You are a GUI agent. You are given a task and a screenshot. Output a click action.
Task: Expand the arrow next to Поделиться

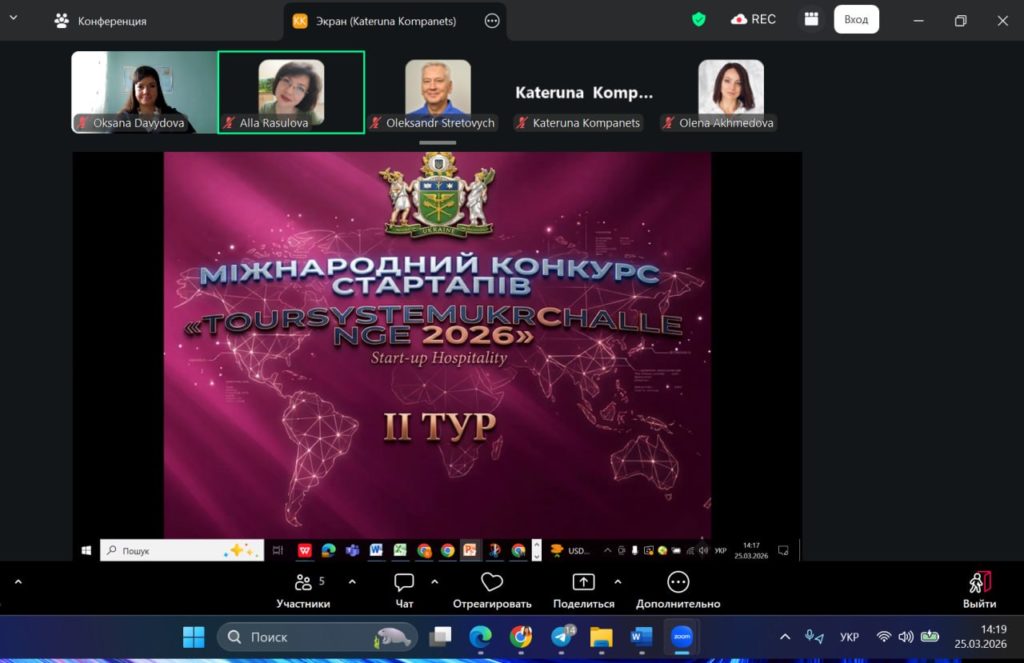[617, 581]
